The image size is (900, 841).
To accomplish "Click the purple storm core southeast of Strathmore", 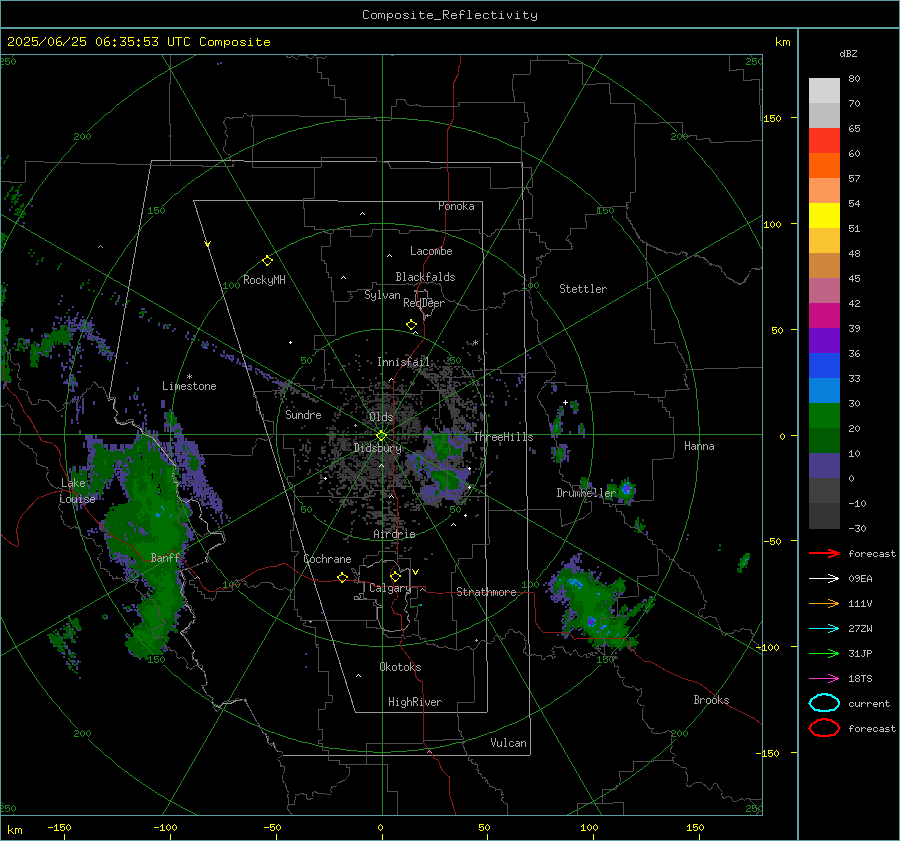I will [591, 621].
